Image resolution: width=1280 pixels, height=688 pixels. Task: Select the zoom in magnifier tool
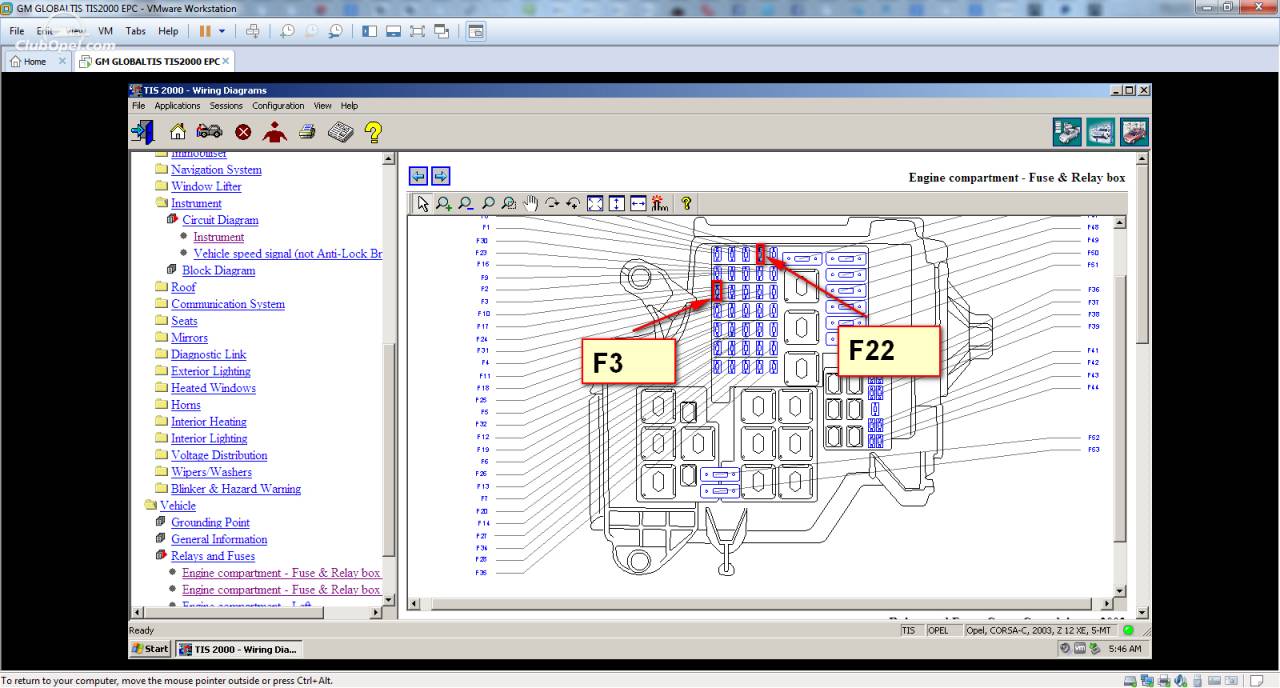[x=444, y=203]
